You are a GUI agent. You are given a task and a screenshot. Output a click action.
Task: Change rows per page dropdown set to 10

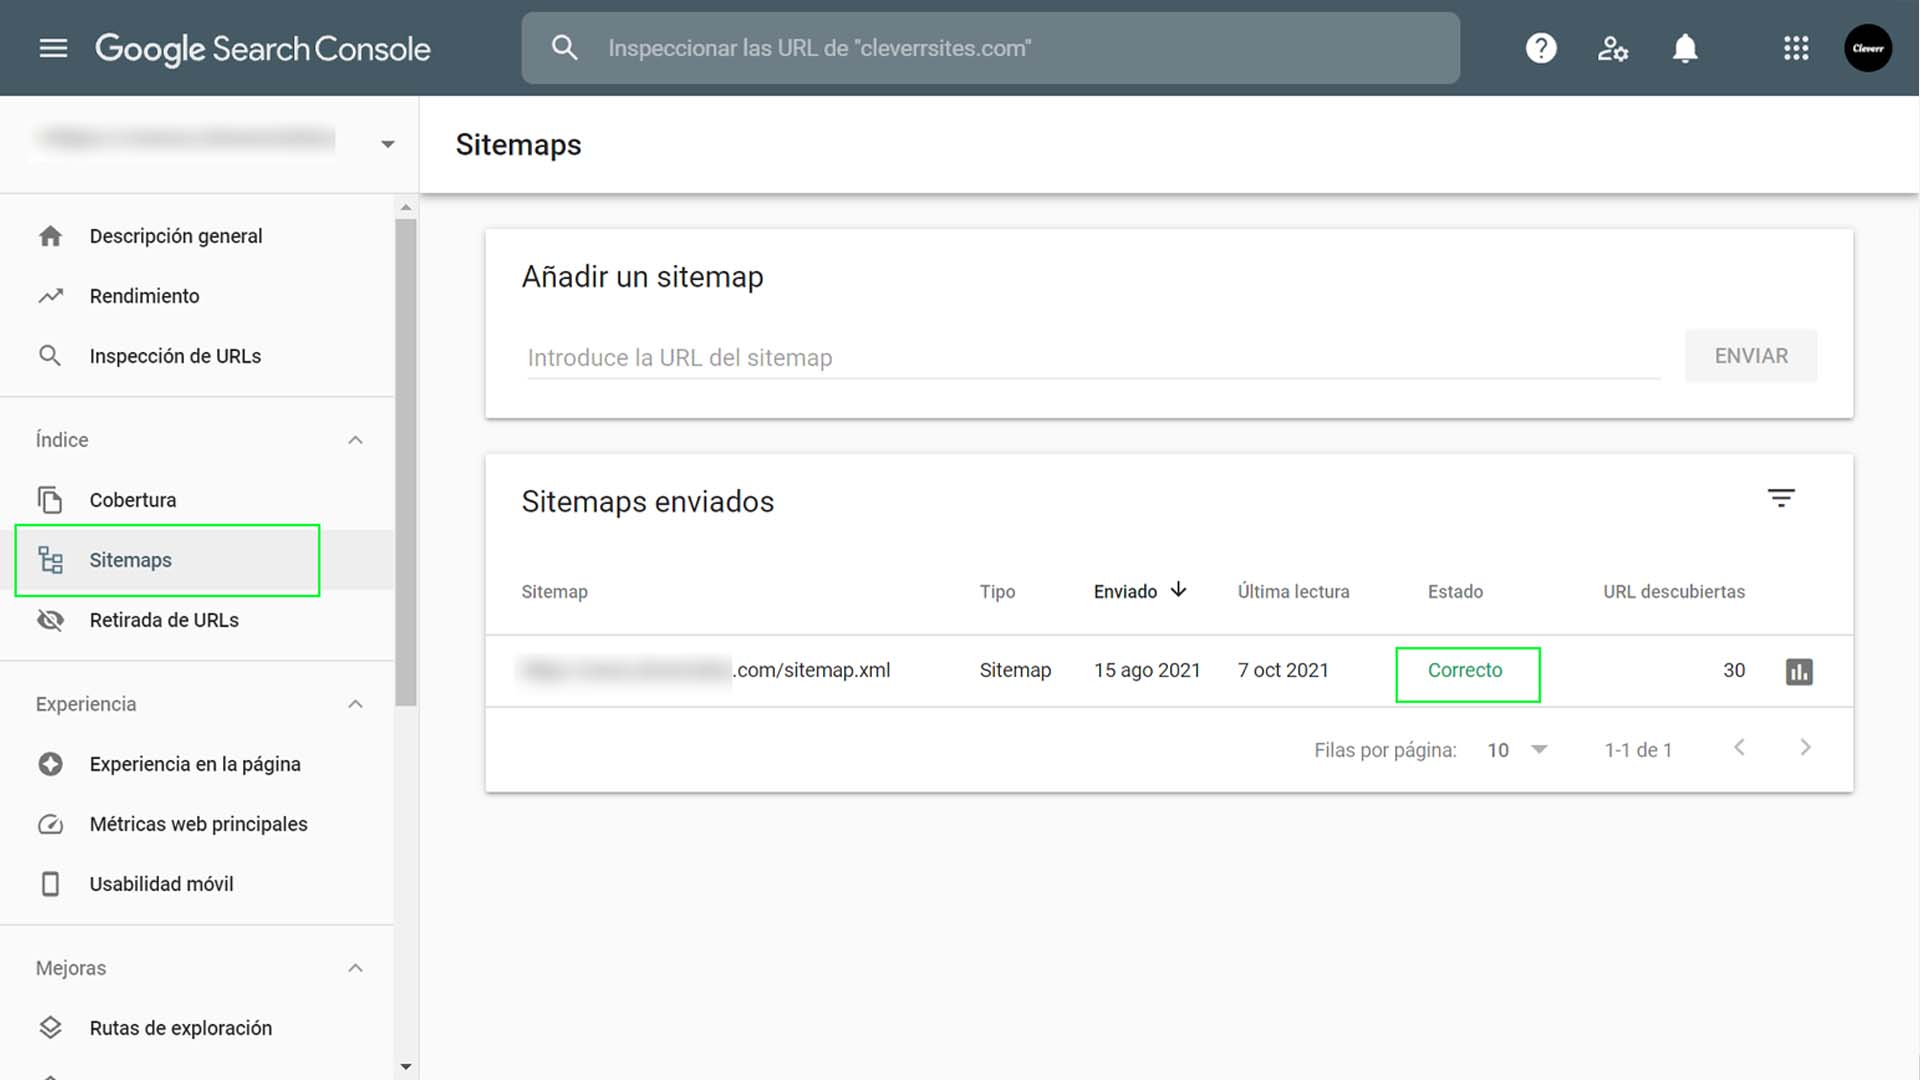[1517, 750]
